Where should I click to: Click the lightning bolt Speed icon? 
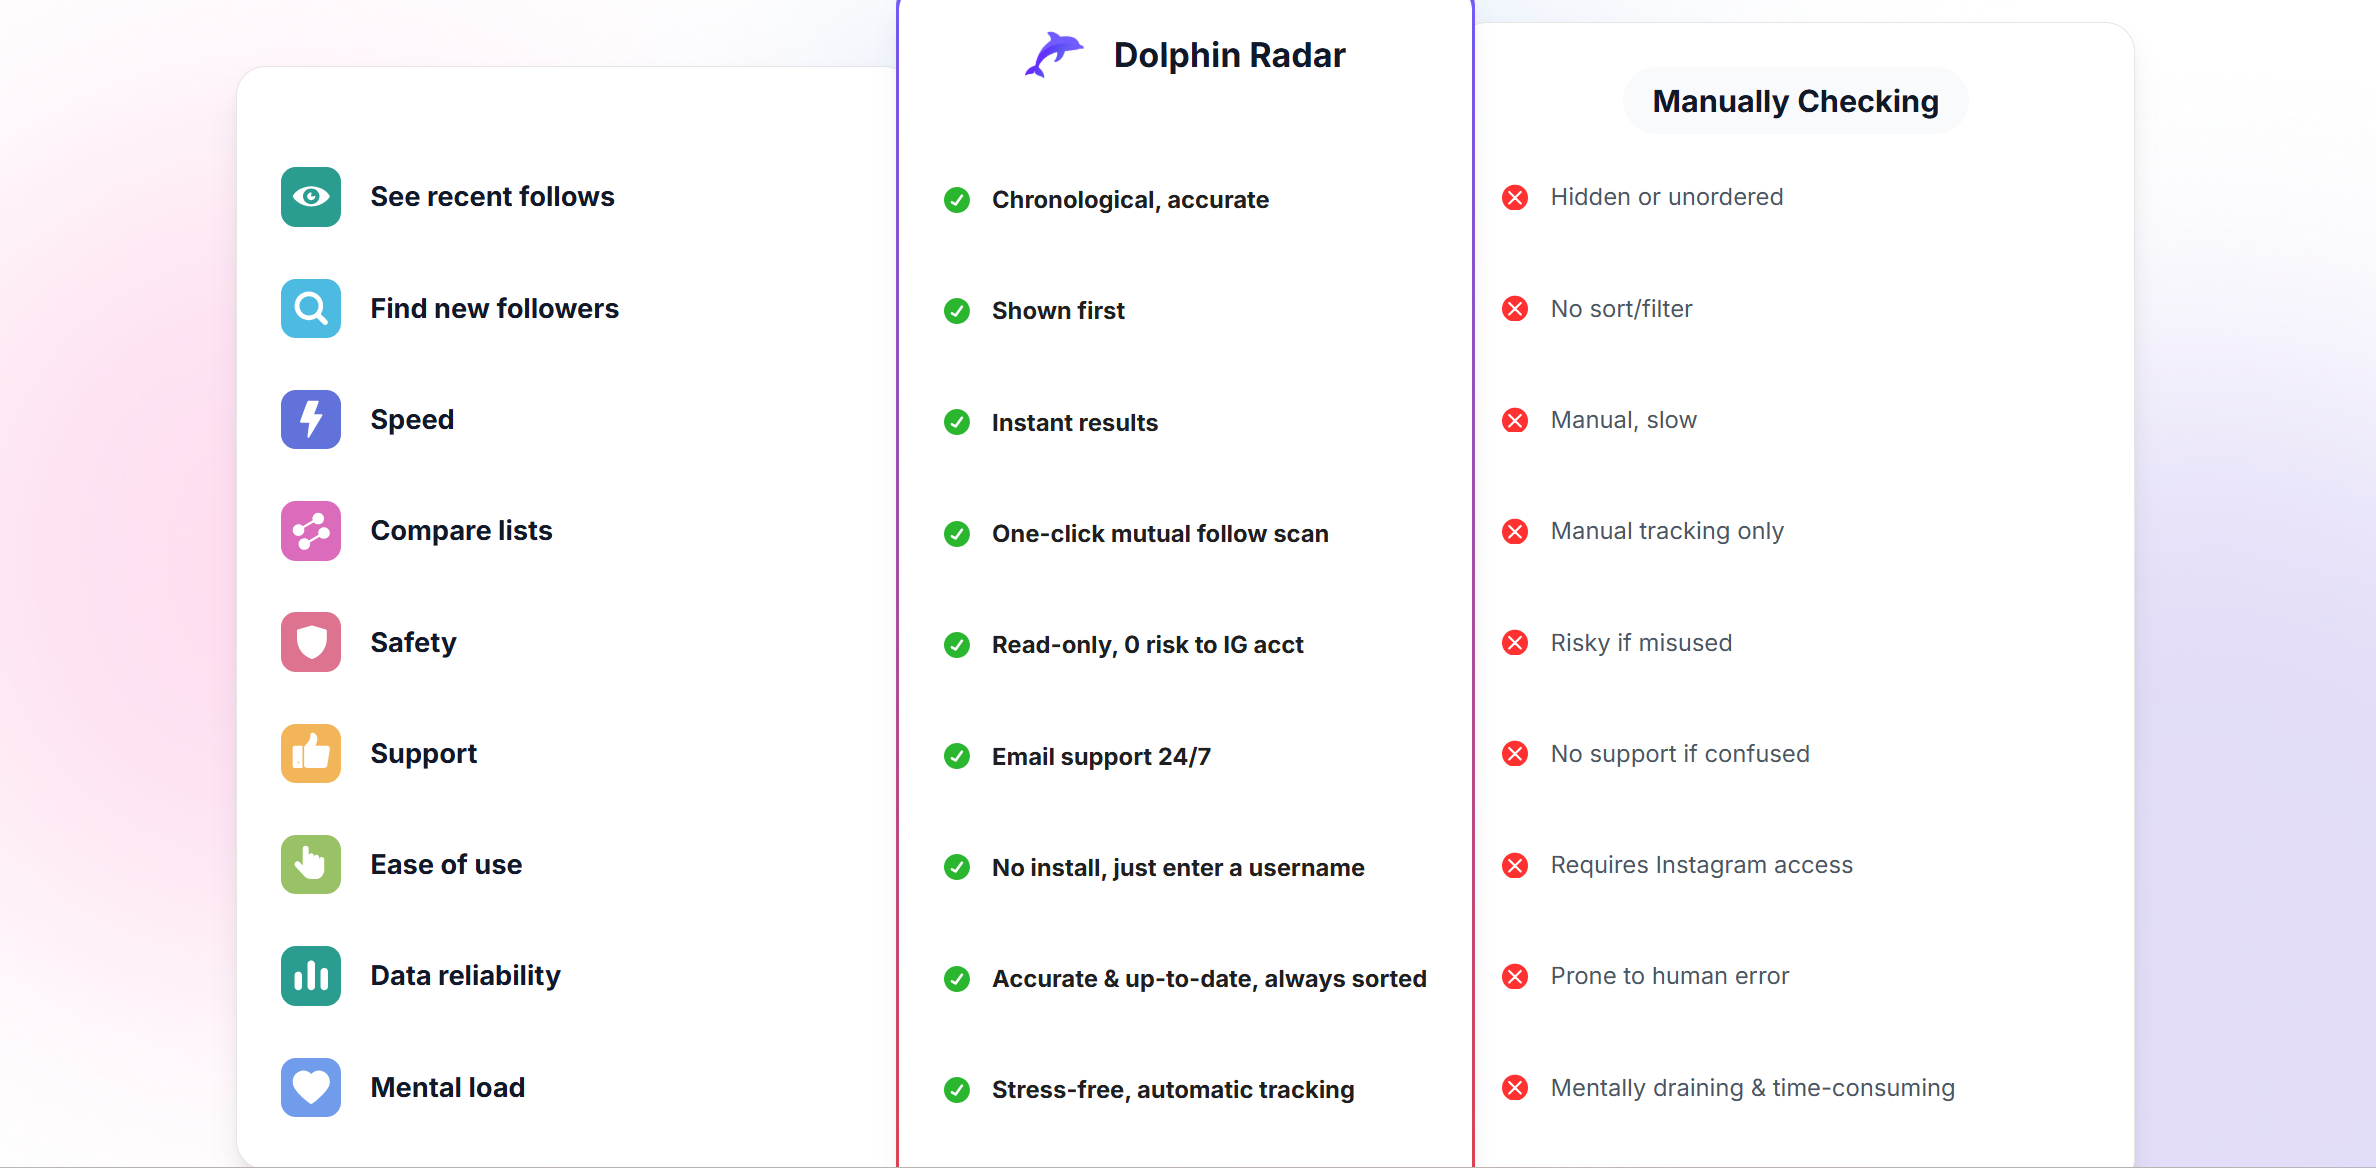[x=310, y=419]
